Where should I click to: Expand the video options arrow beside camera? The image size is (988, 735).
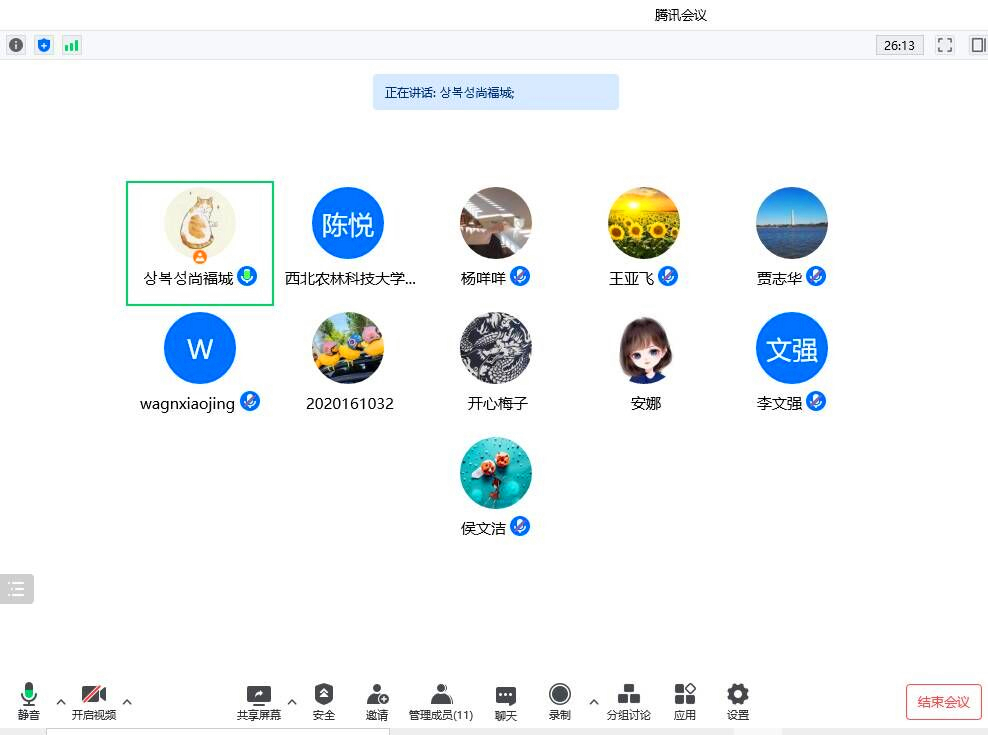(x=127, y=701)
